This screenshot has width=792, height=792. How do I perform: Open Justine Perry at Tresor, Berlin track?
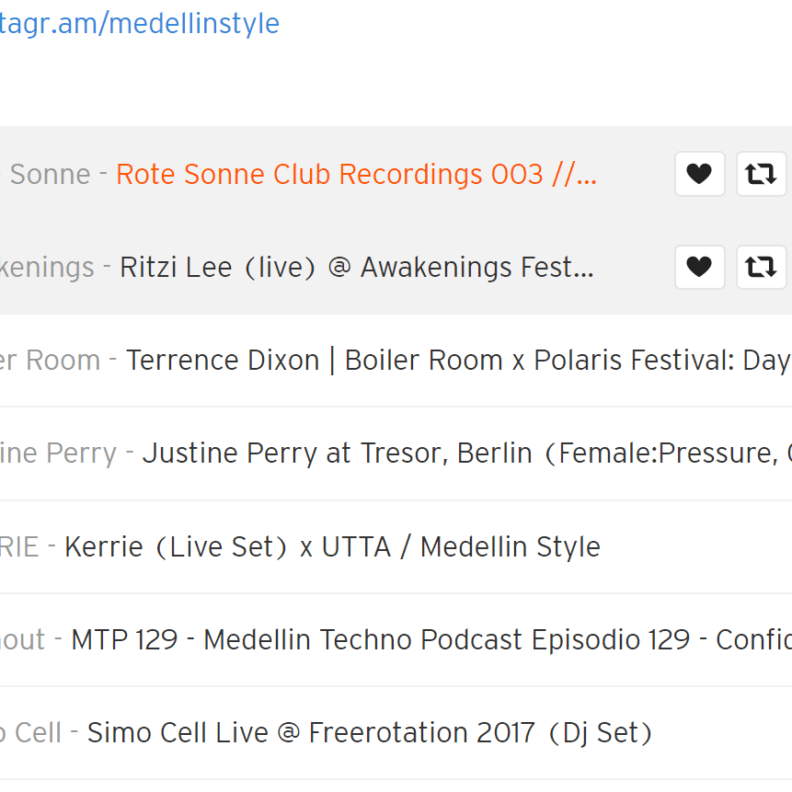click(x=467, y=453)
